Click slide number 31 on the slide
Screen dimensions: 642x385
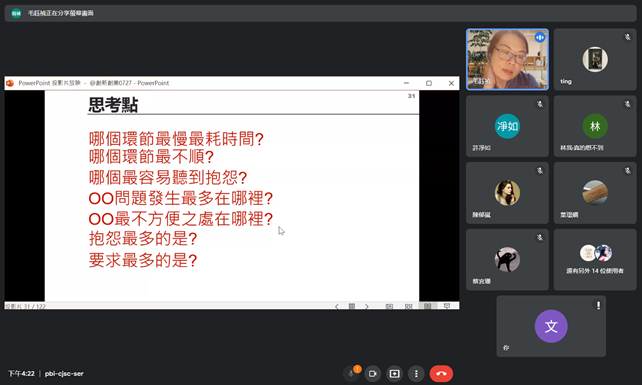pos(411,96)
